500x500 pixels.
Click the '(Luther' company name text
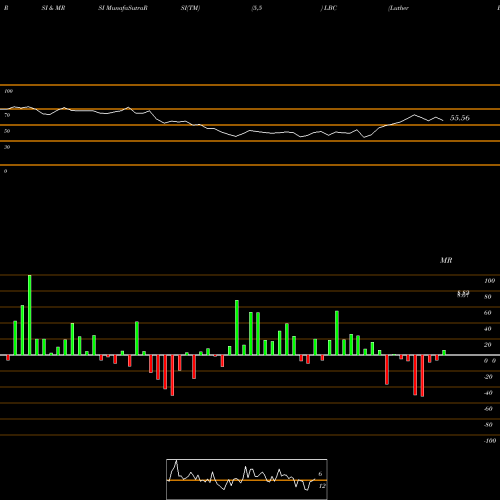(x=398, y=8)
